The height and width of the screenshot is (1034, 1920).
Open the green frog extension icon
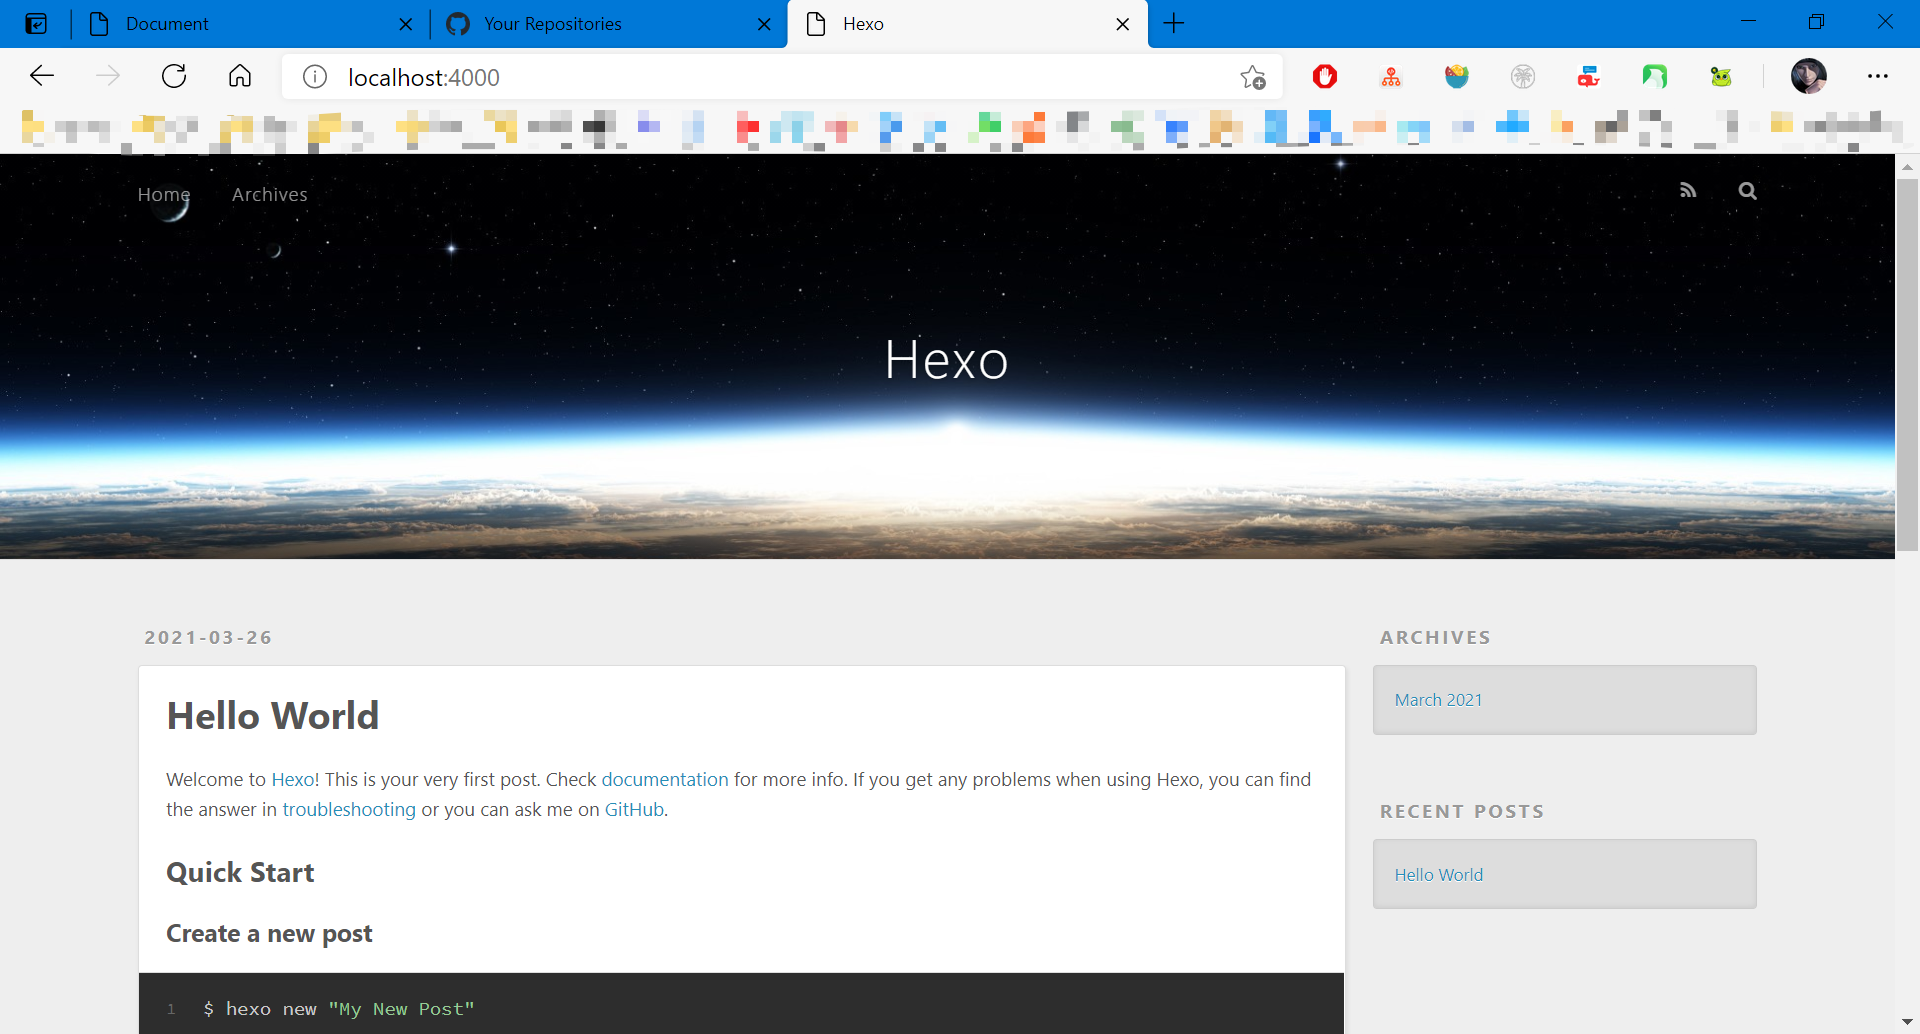point(1721,76)
